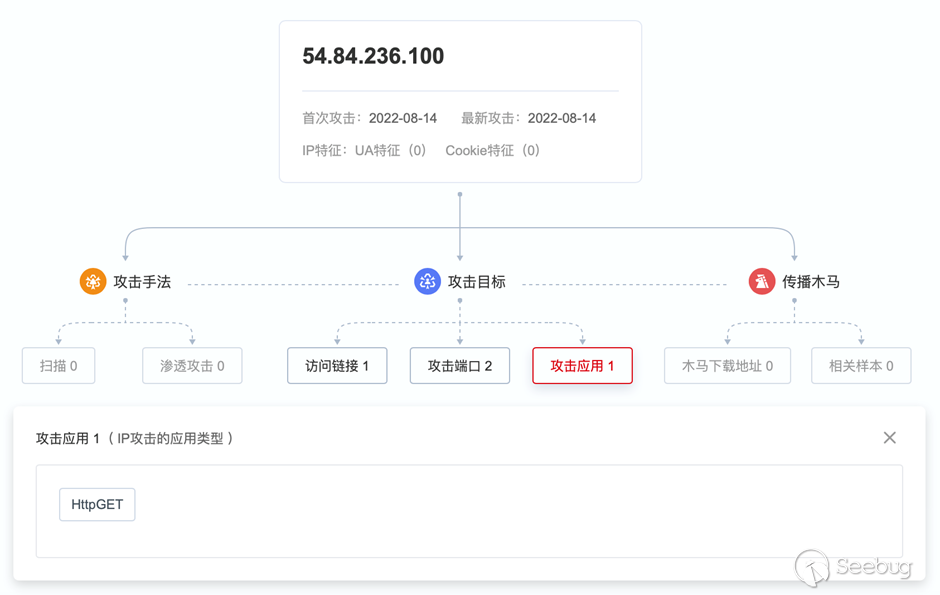
Task: Click the 攻击手法 category label
Action: (x=142, y=282)
